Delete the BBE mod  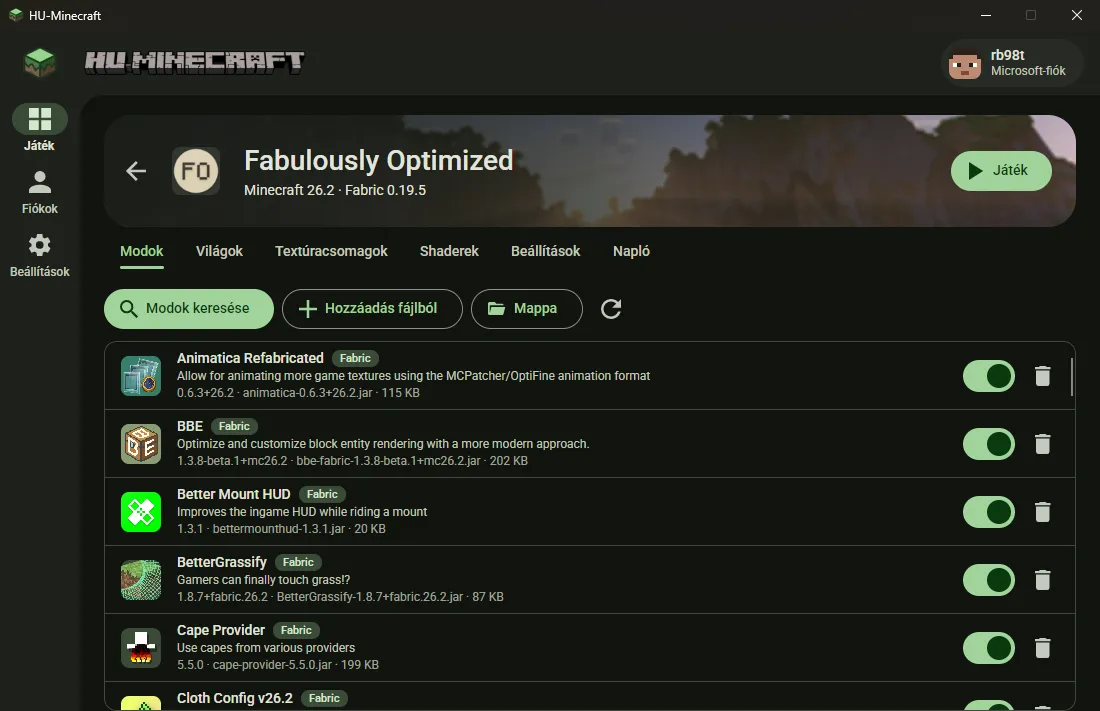[1042, 444]
